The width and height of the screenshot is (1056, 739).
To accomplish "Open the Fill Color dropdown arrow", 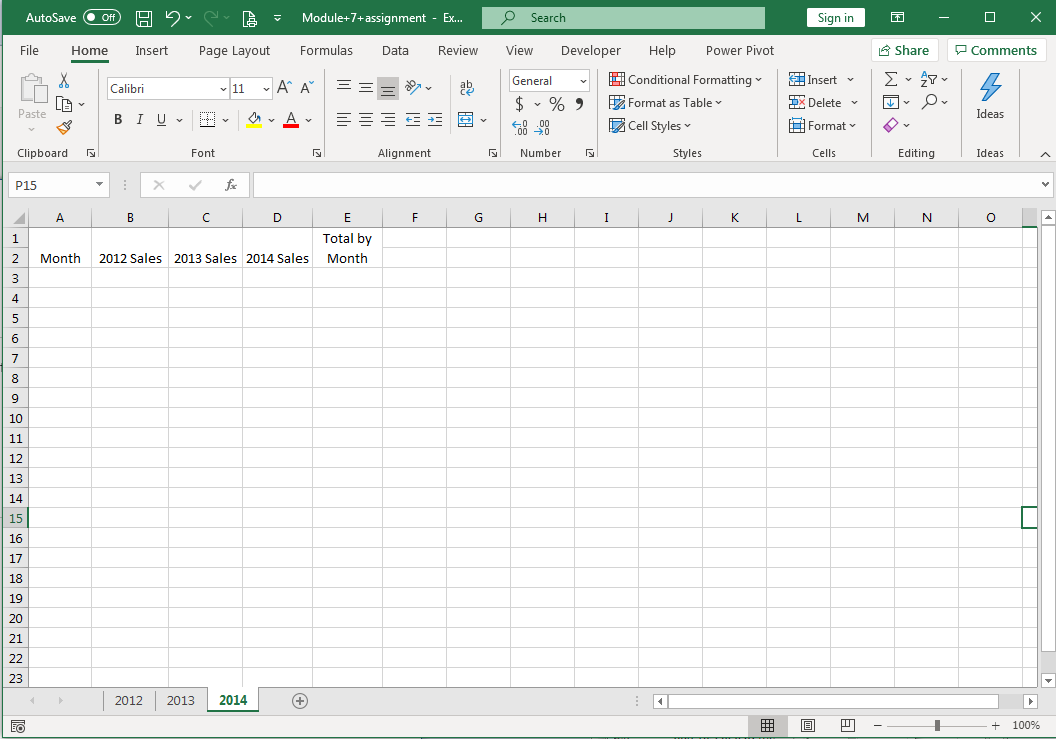I will click(270, 119).
